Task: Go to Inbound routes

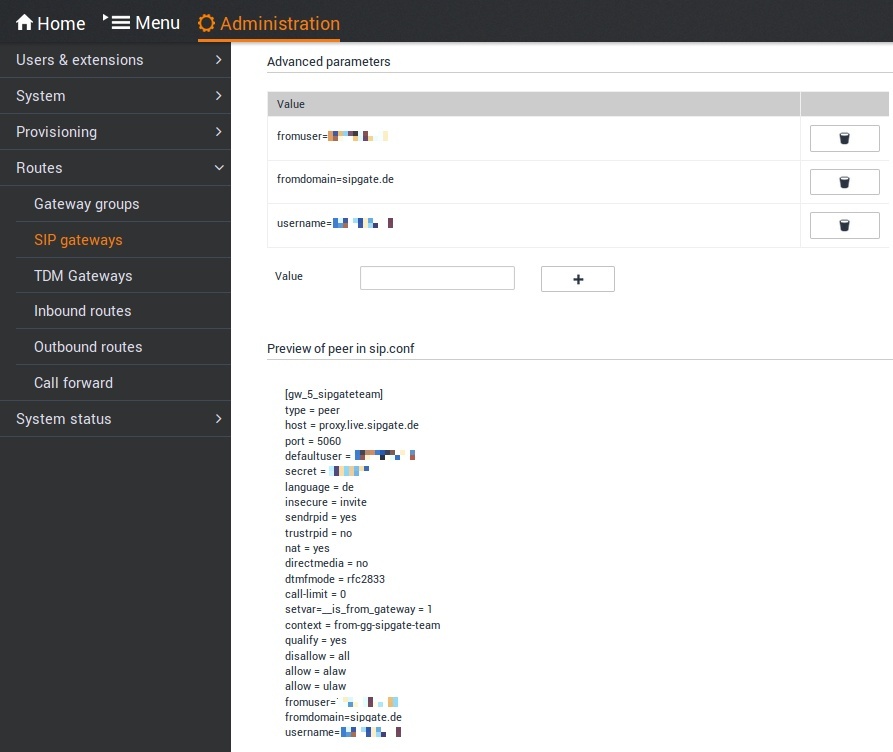Action: [x=83, y=311]
